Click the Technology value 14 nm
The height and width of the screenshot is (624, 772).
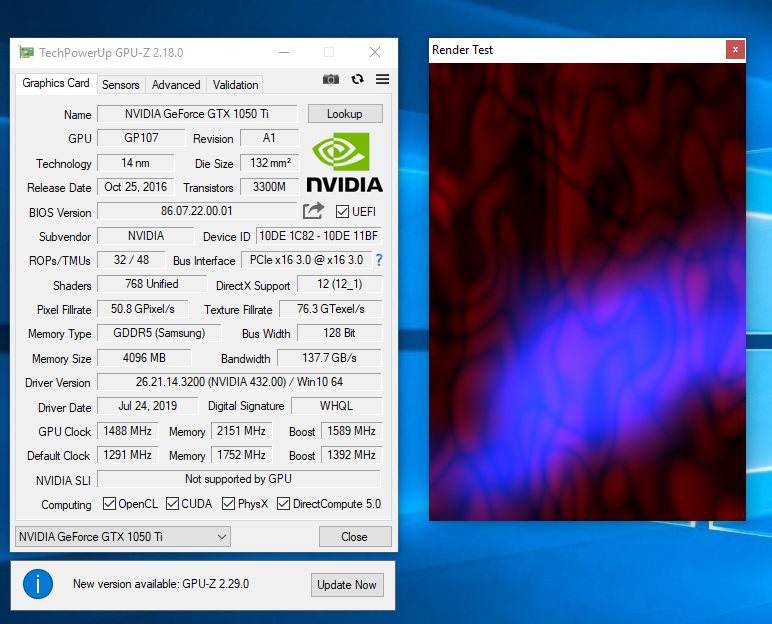click(x=136, y=163)
